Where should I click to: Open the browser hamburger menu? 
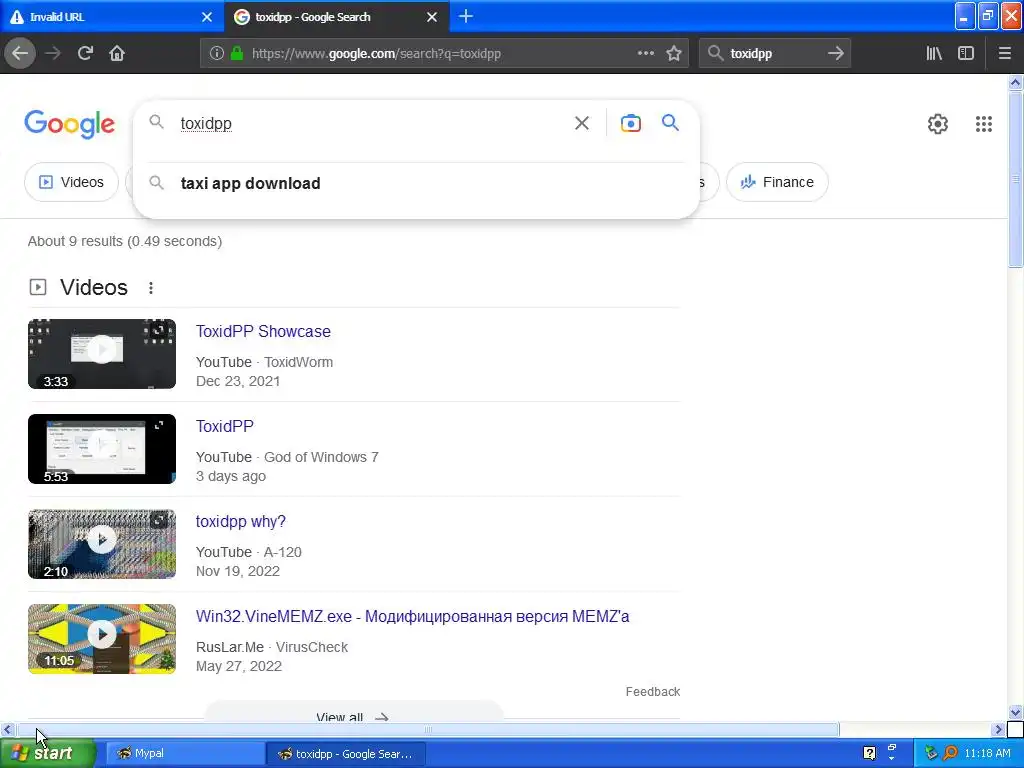(x=1005, y=54)
